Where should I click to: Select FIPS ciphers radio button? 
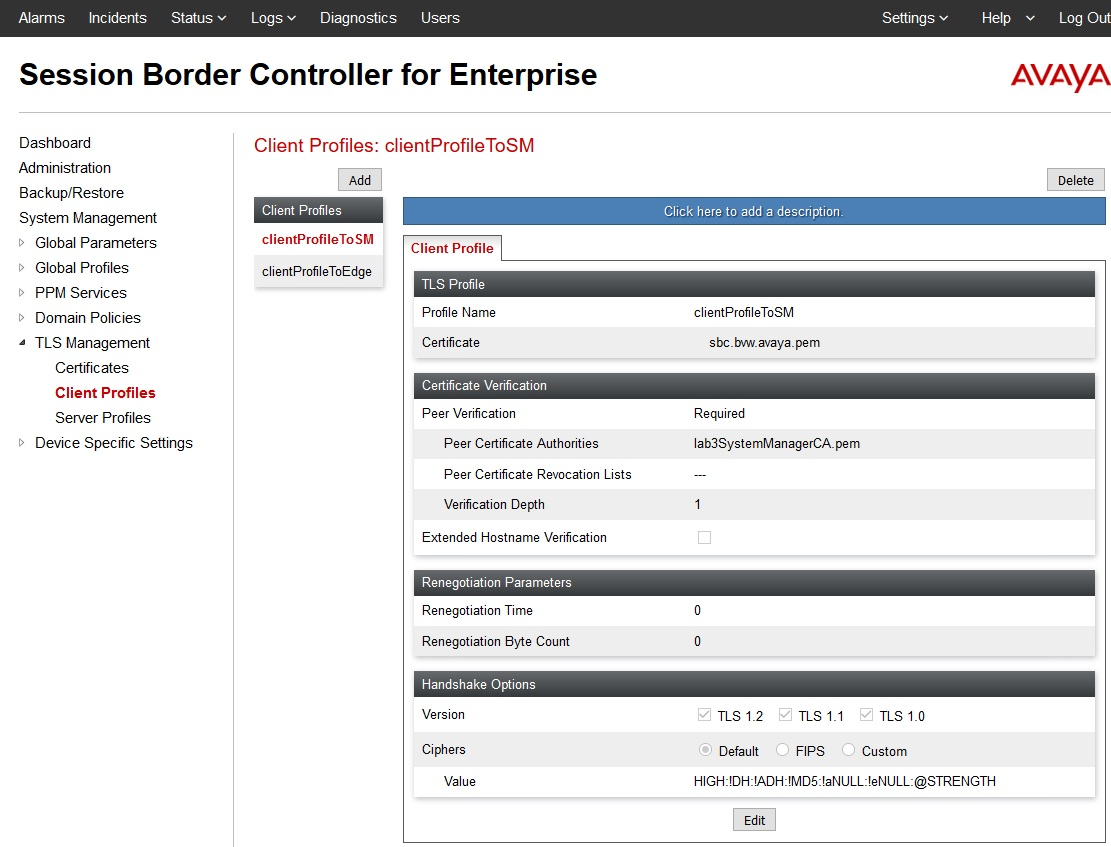(782, 749)
